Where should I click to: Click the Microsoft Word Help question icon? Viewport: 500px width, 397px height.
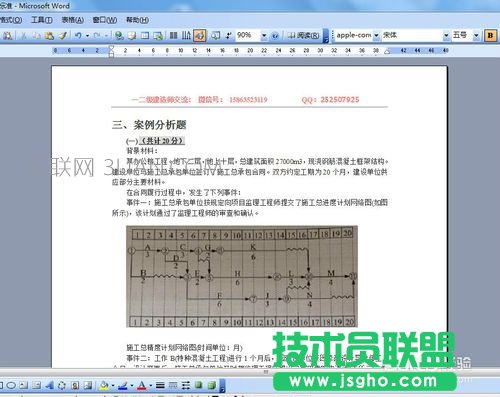point(275,35)
